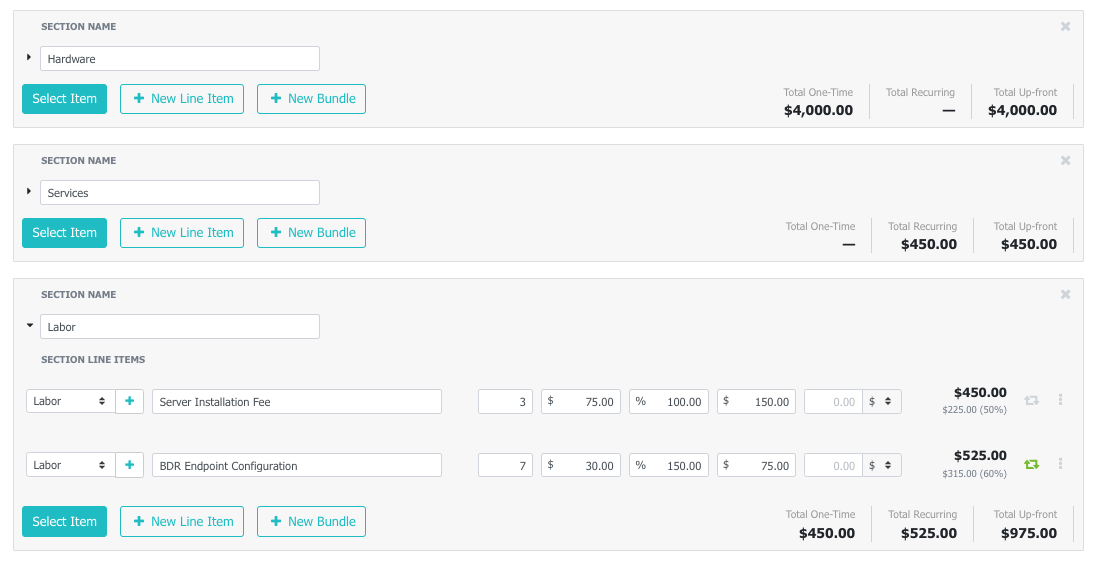Image resolution: width=1099 pixels, height=562 pixels.
Task: Edit markup percent 150.00 field
Action: coord(669,465)
